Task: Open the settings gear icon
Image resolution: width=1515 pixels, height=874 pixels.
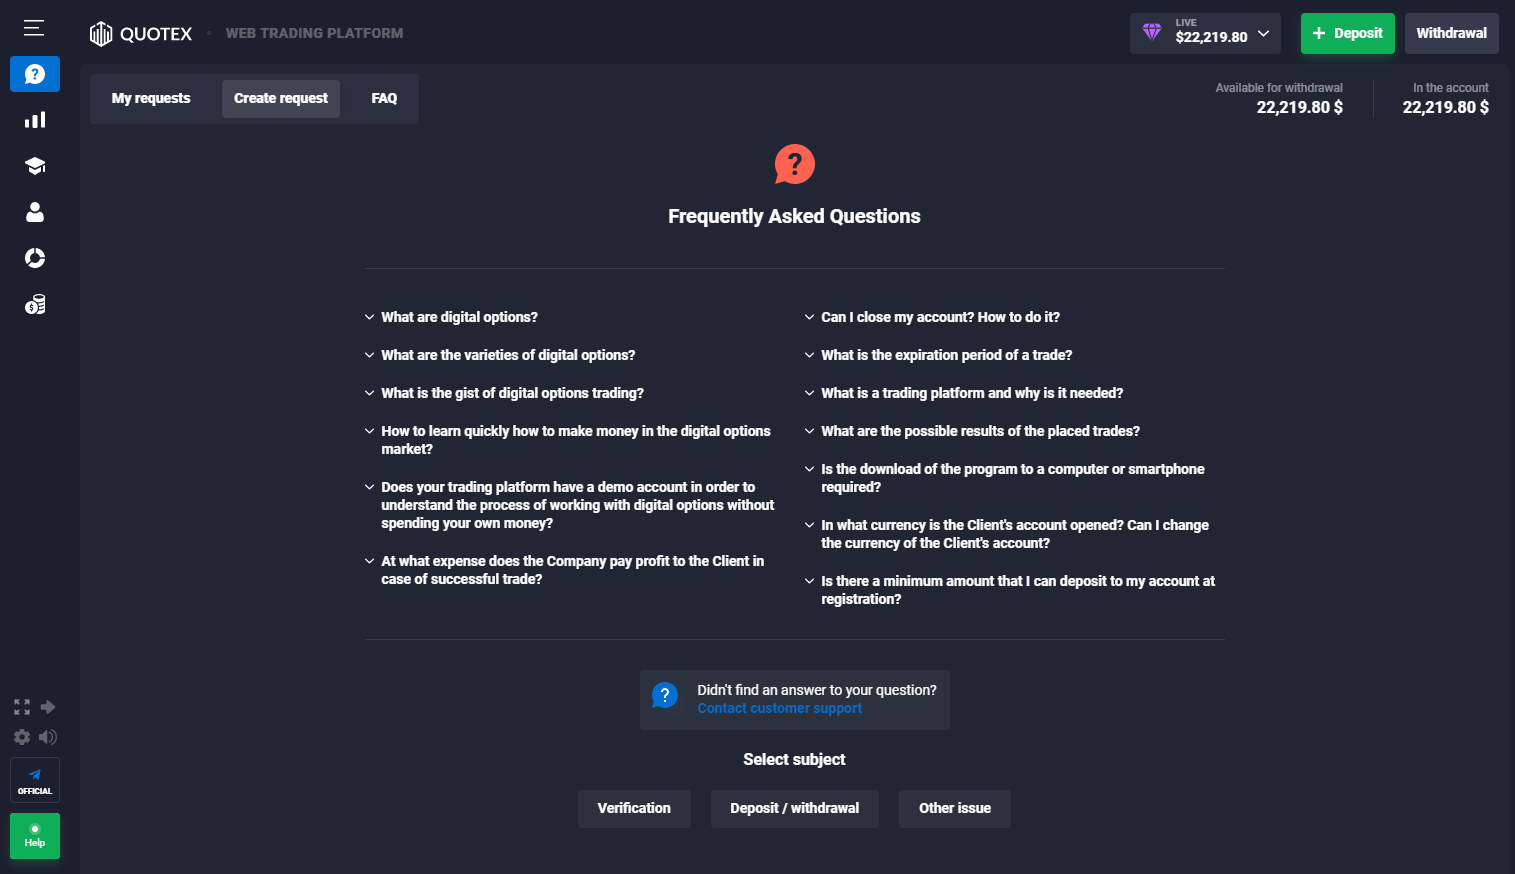Action: click(x=22, y=737)
